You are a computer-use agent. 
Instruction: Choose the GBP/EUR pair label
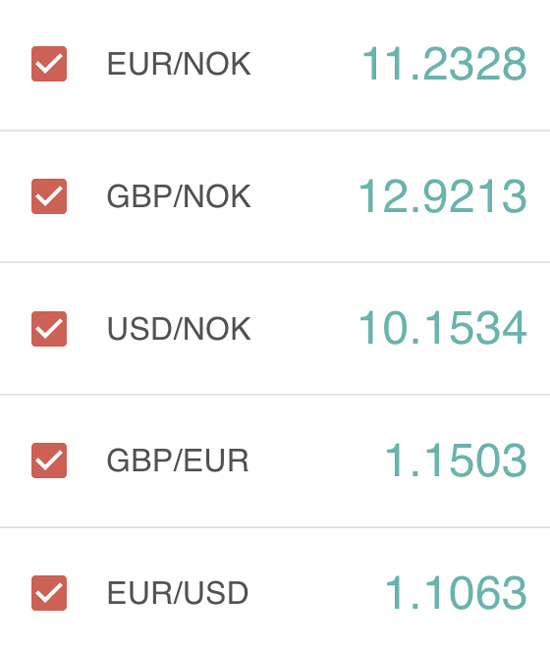pos(177,461)
